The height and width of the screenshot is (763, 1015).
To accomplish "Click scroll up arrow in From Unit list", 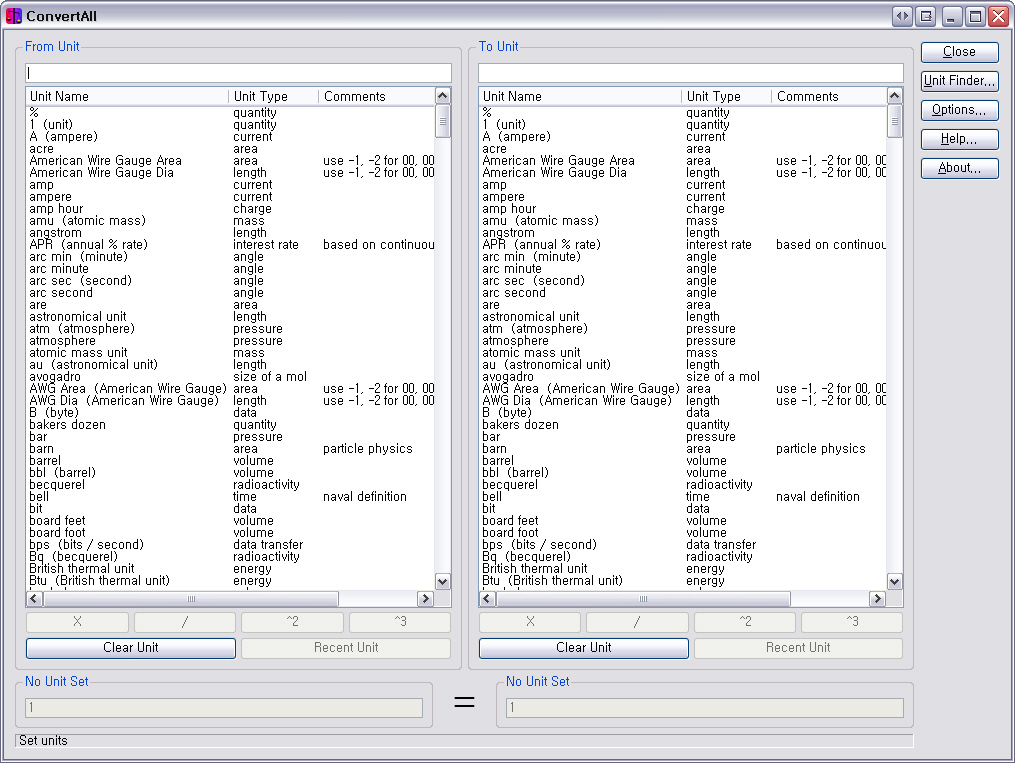I will pos(443,96).
